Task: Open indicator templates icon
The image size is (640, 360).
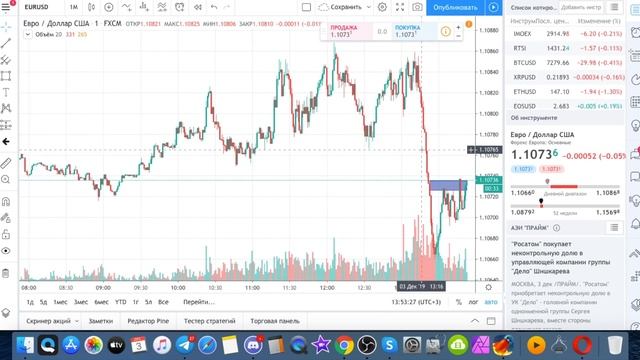Action: (x=162, y=7)
